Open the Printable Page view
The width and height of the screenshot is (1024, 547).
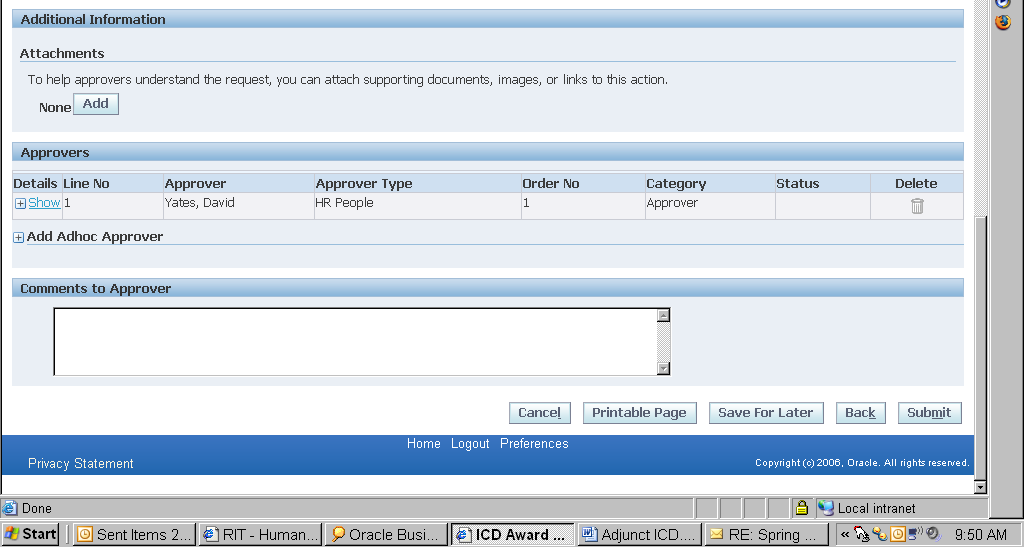(x=639, y=413)
